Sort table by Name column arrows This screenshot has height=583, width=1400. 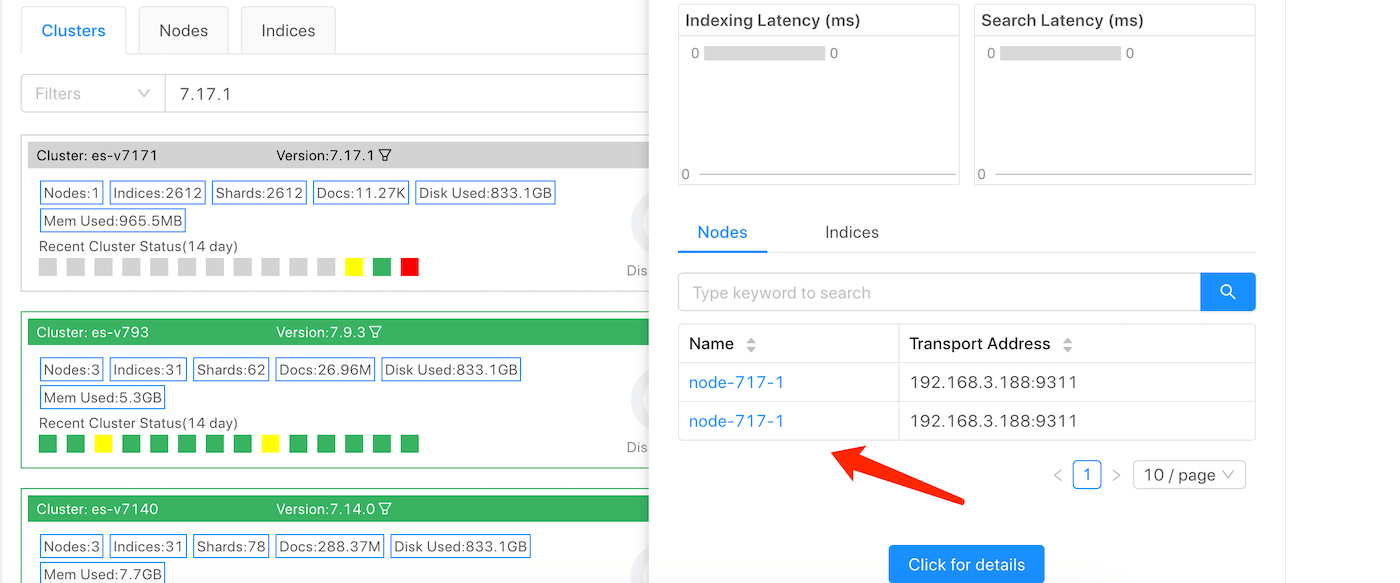[751, 344]
